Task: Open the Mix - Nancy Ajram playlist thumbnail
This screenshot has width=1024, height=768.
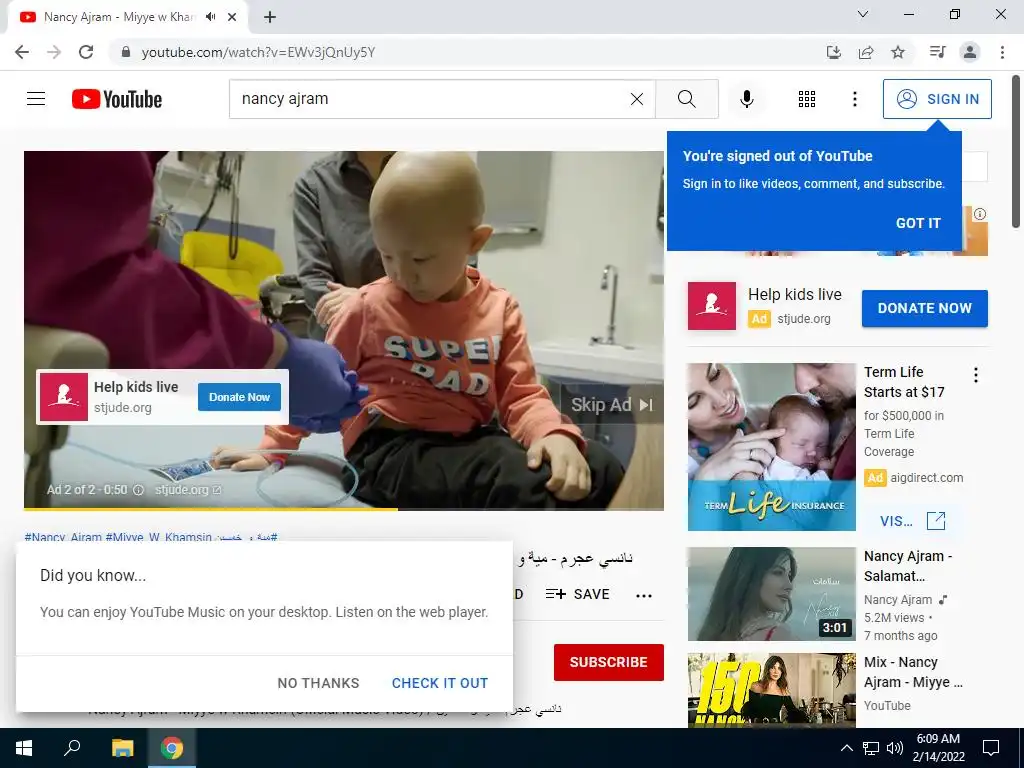Action: tap(771, 690)
